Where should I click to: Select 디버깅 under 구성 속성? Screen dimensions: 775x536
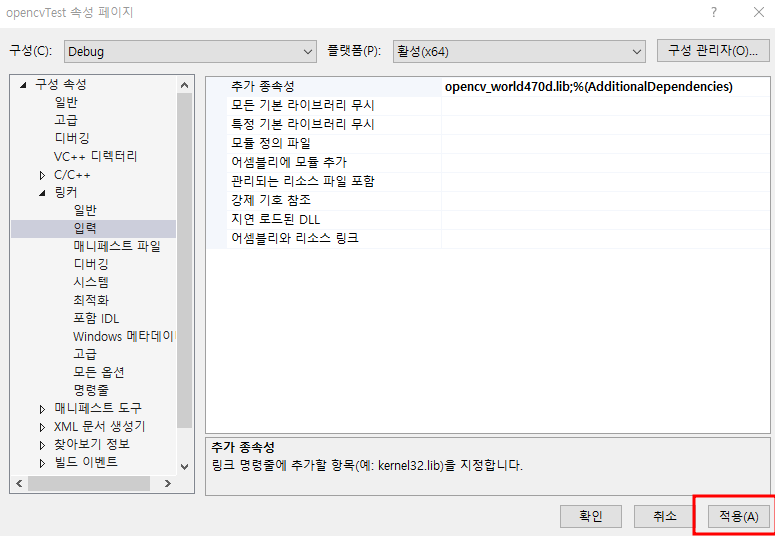(72, 138)
